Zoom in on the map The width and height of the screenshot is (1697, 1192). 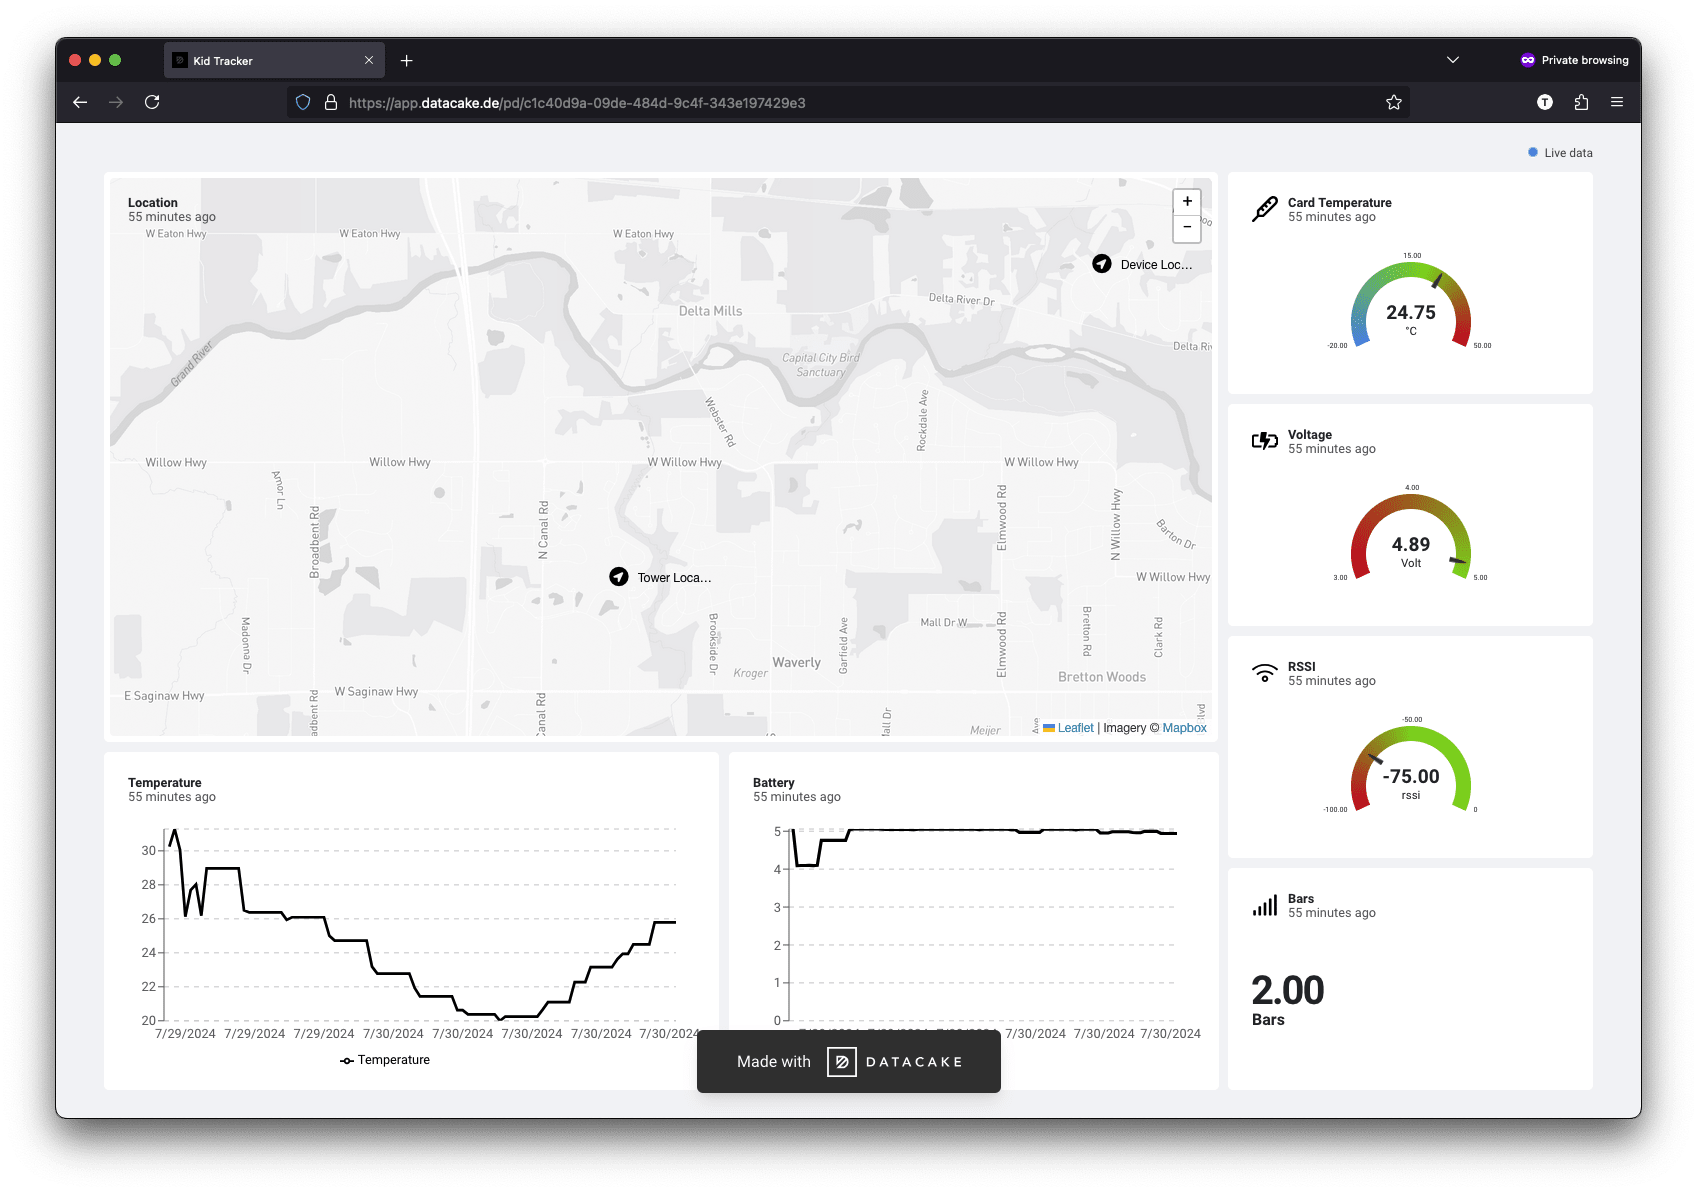(1187, 201)
